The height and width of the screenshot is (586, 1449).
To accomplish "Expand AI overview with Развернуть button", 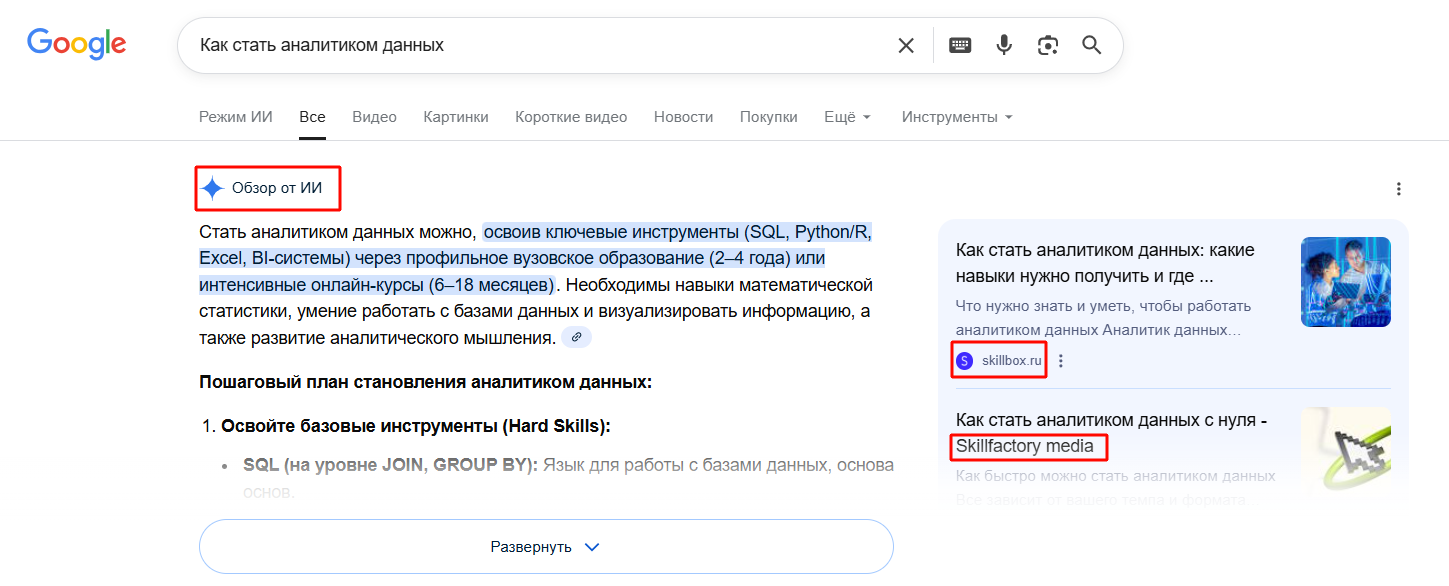I will click(545, 547).
